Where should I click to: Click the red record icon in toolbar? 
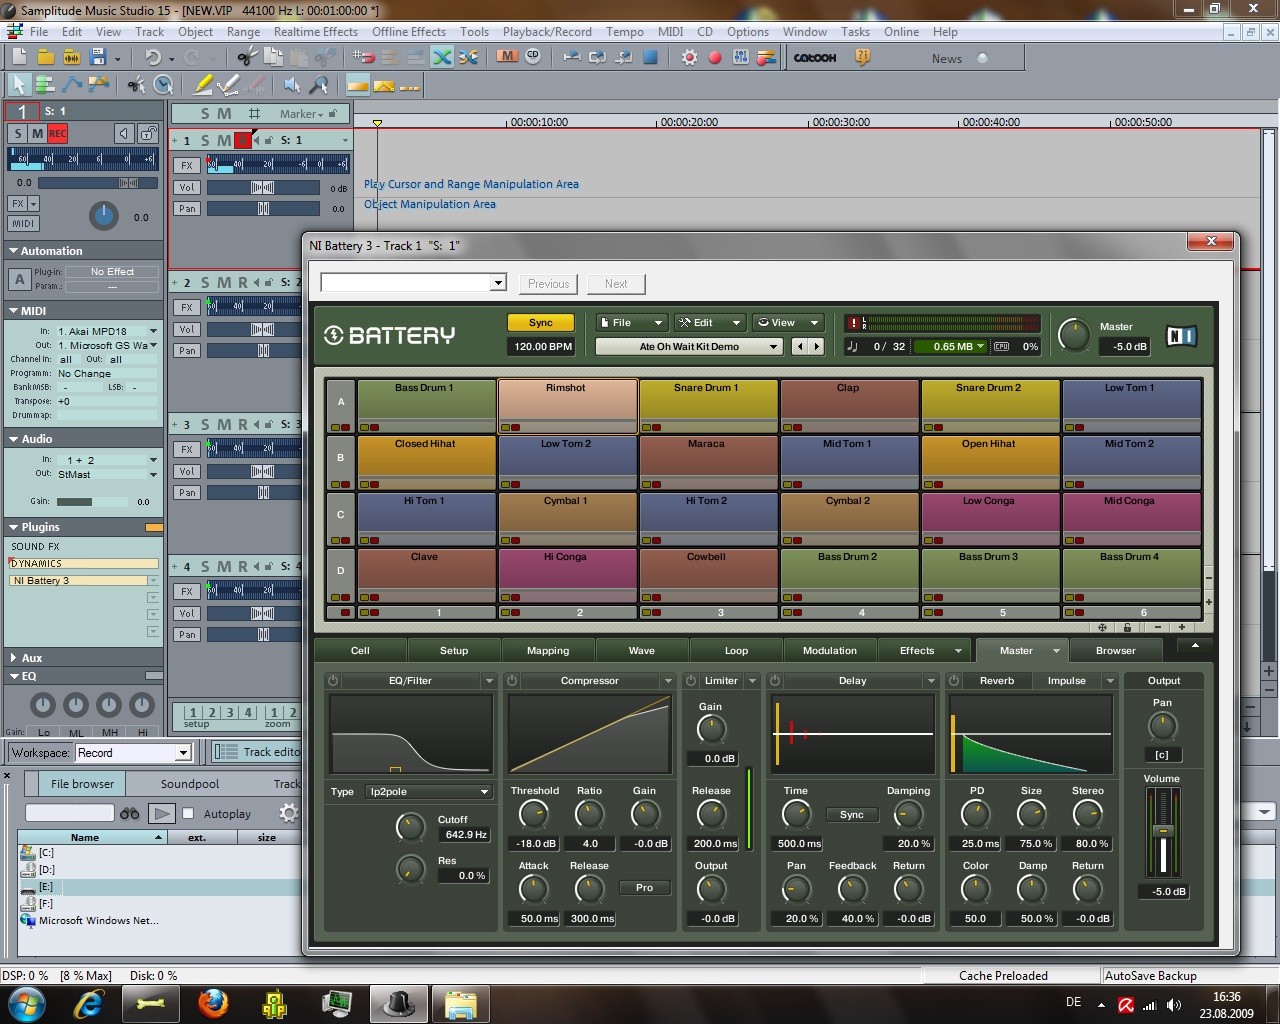714,57
